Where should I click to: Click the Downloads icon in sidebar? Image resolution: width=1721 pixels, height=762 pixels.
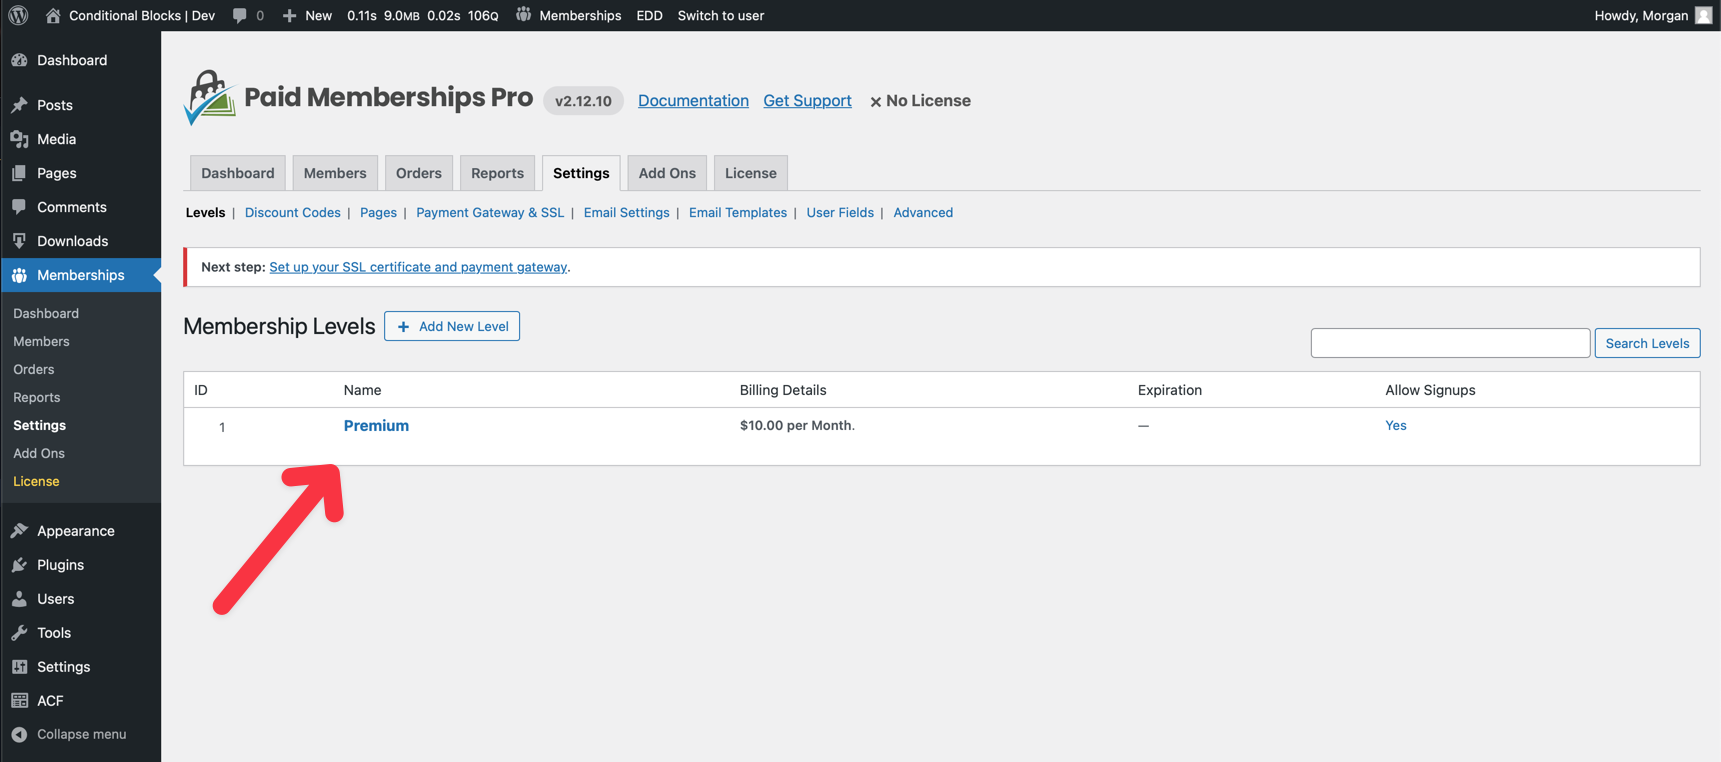click(x=19, y=241)
